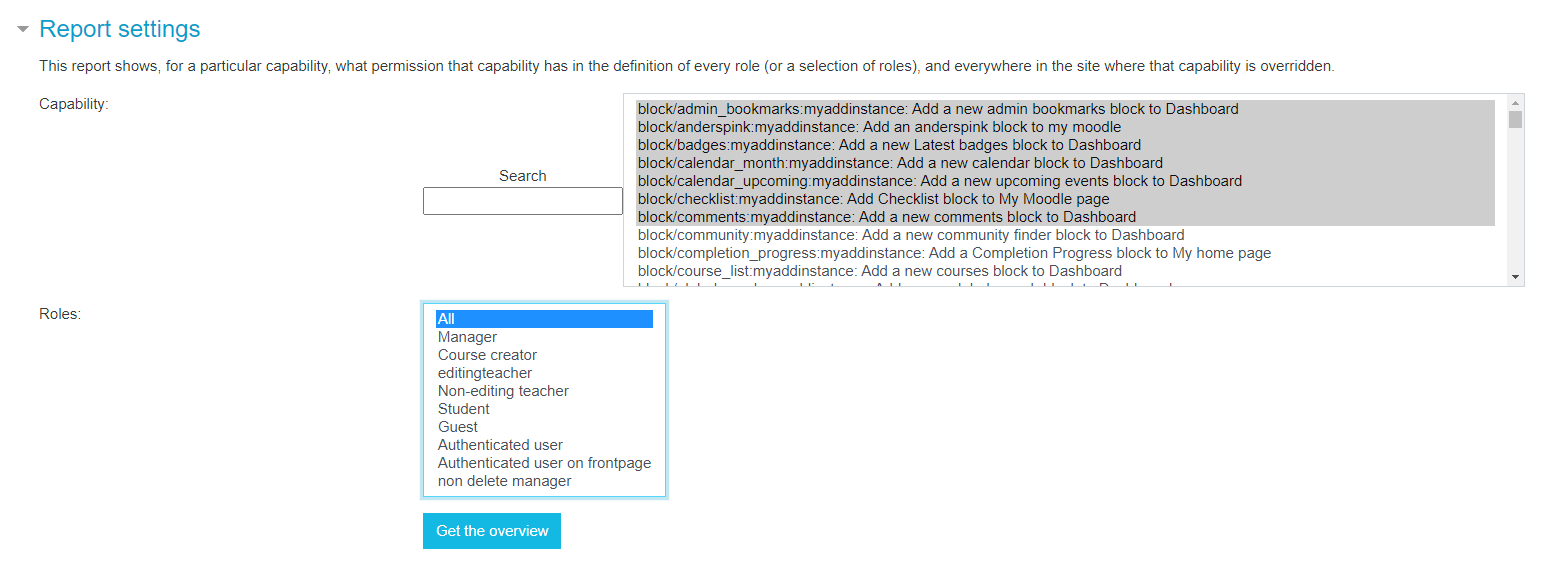This screenshot has height=561, width=1548.
Task: Open the Report settings heading link
Action: coord(120,30)
